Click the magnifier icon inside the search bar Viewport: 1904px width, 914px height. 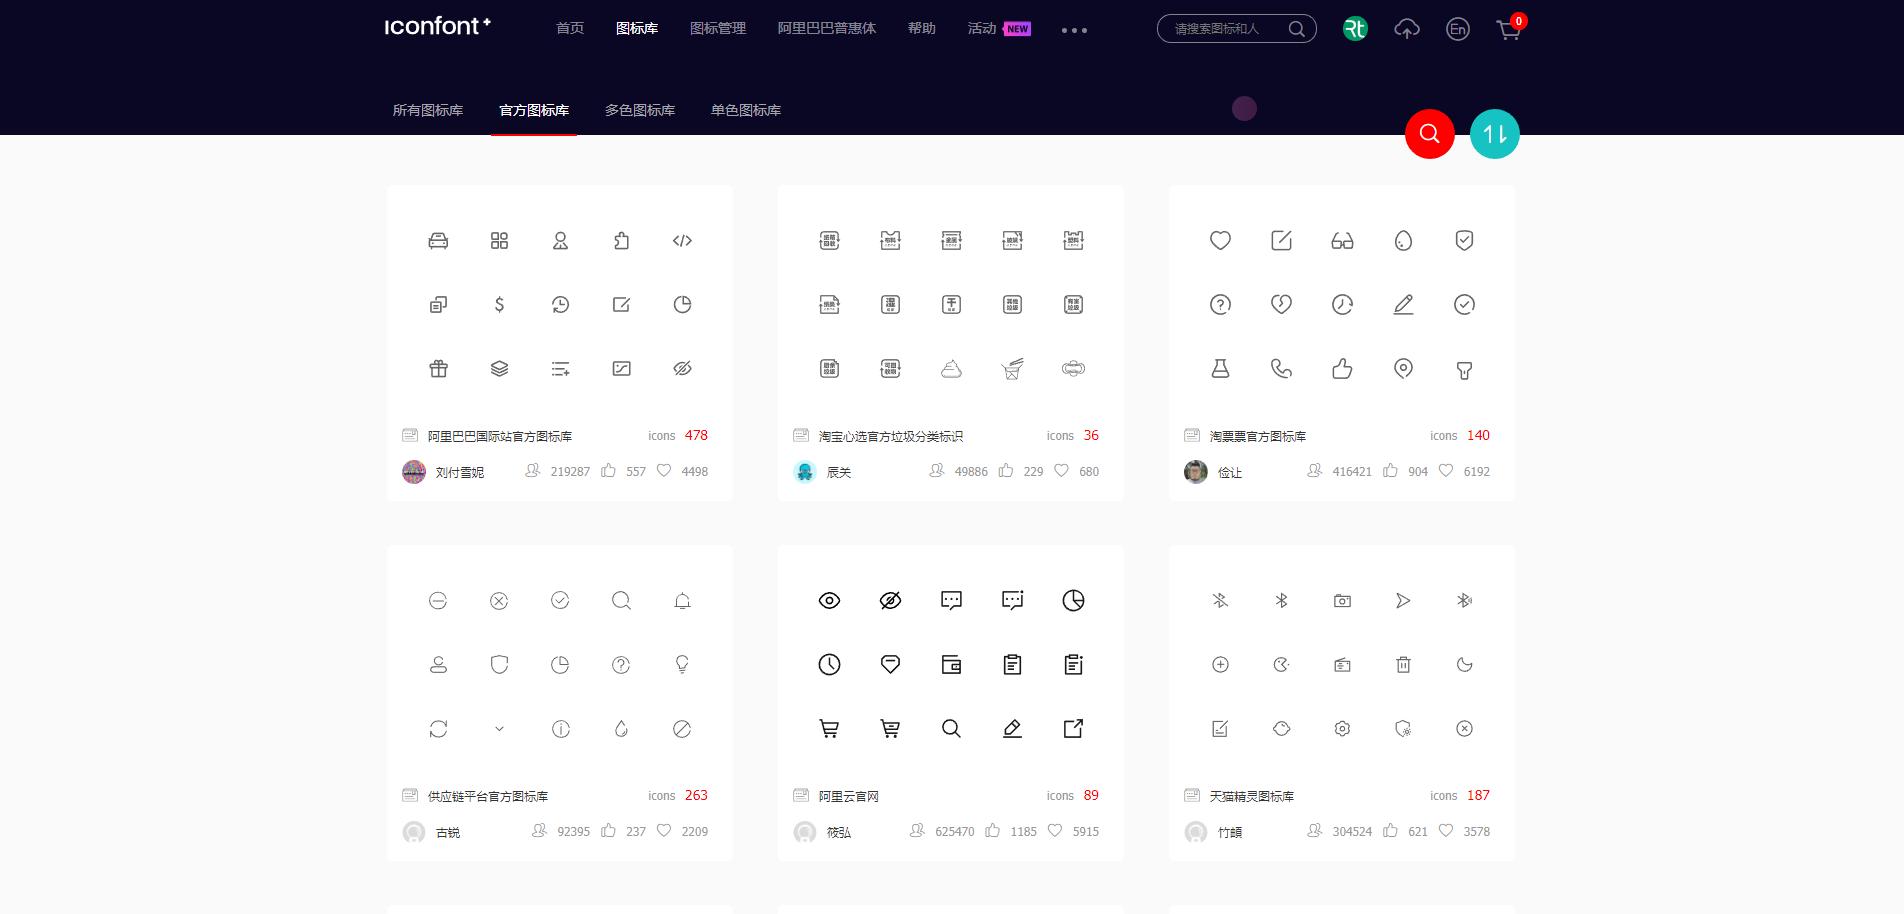1296,29
